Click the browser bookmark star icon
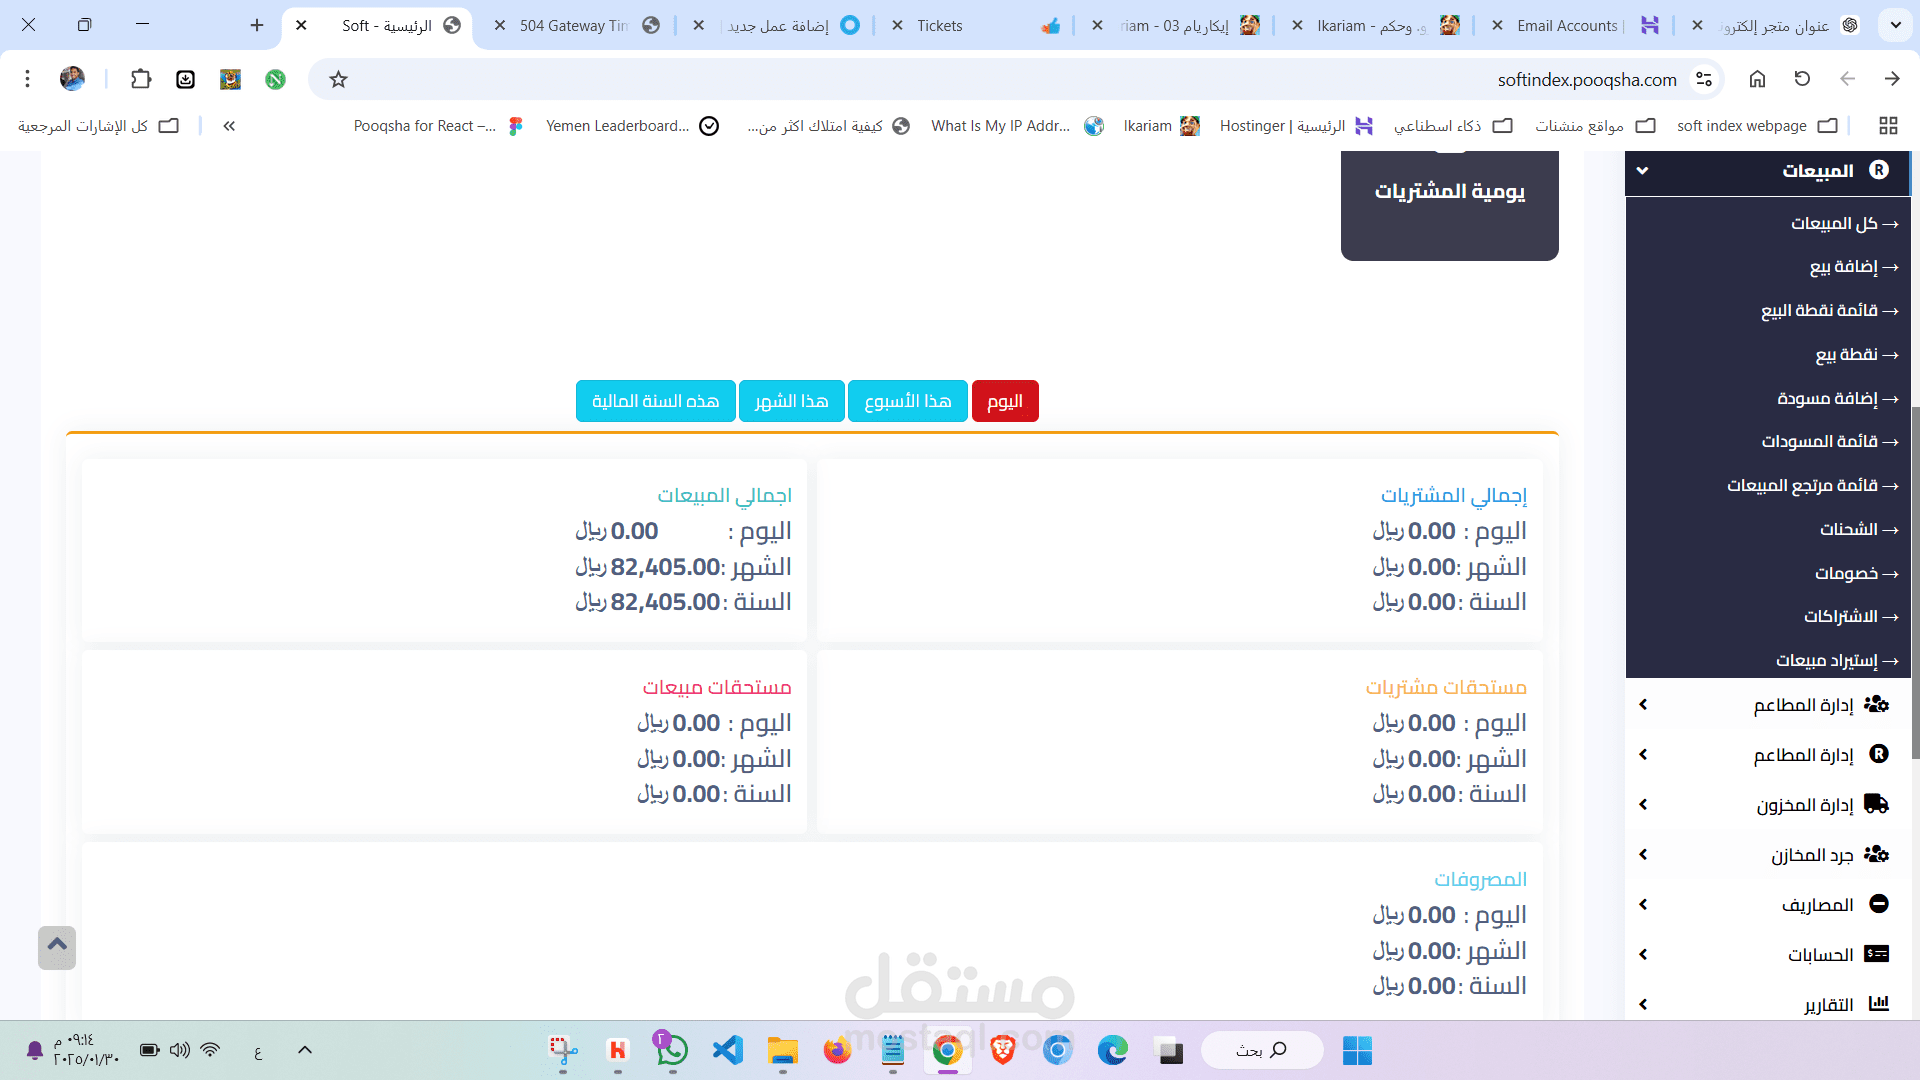This screenshot has width=1920, height=1080. click(x=338, y=79)
